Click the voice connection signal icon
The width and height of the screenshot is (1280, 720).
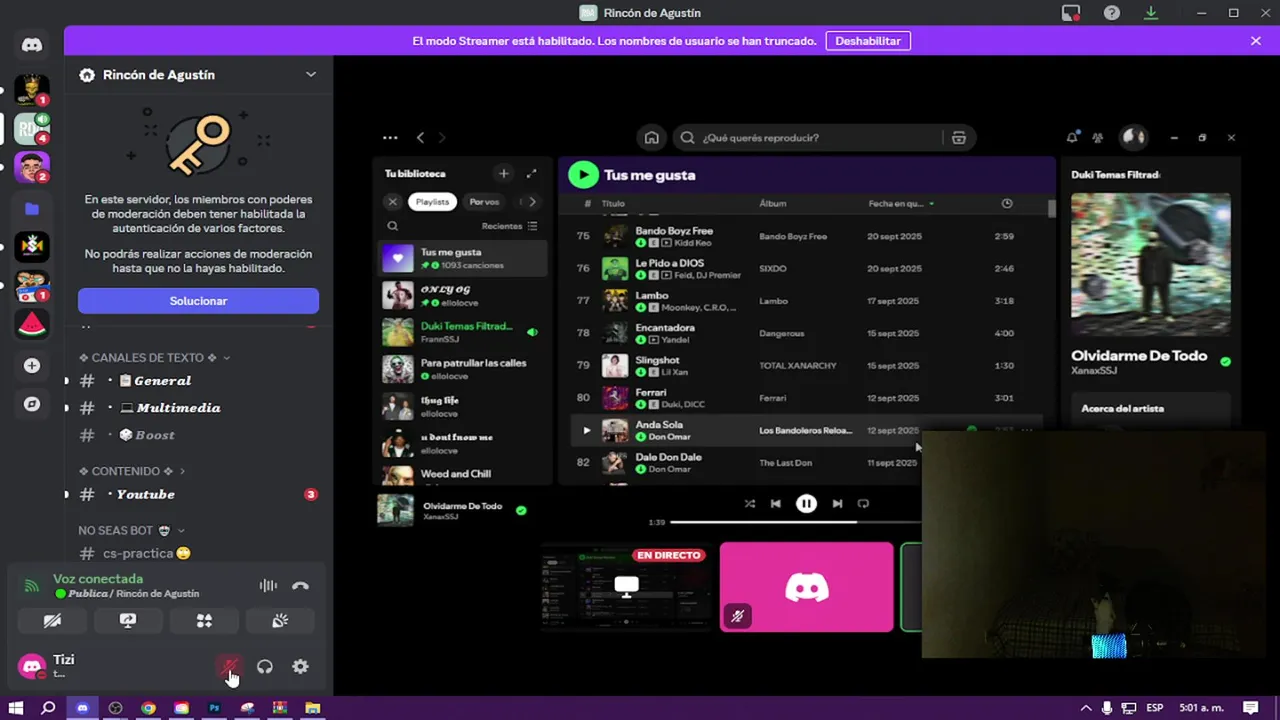coord(32,586)
